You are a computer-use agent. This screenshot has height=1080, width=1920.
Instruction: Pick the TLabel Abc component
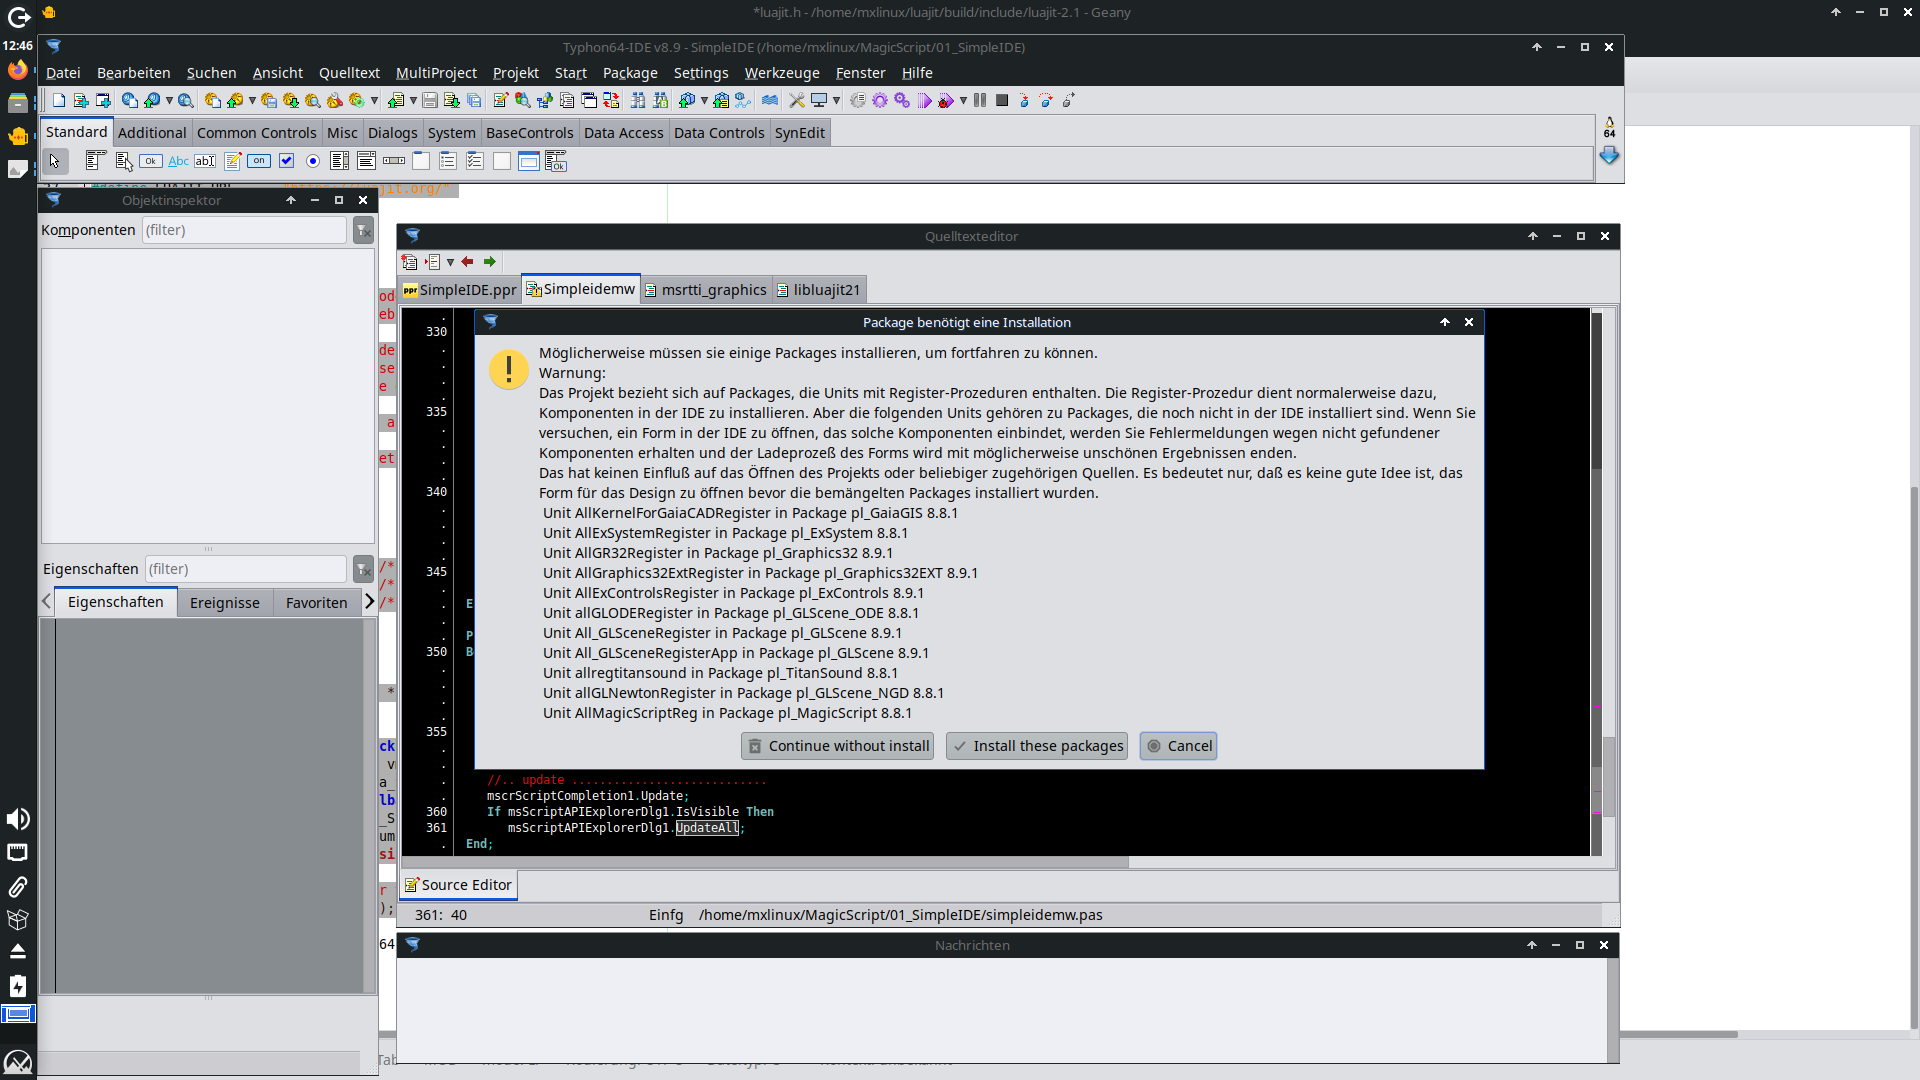click(178, 161)
